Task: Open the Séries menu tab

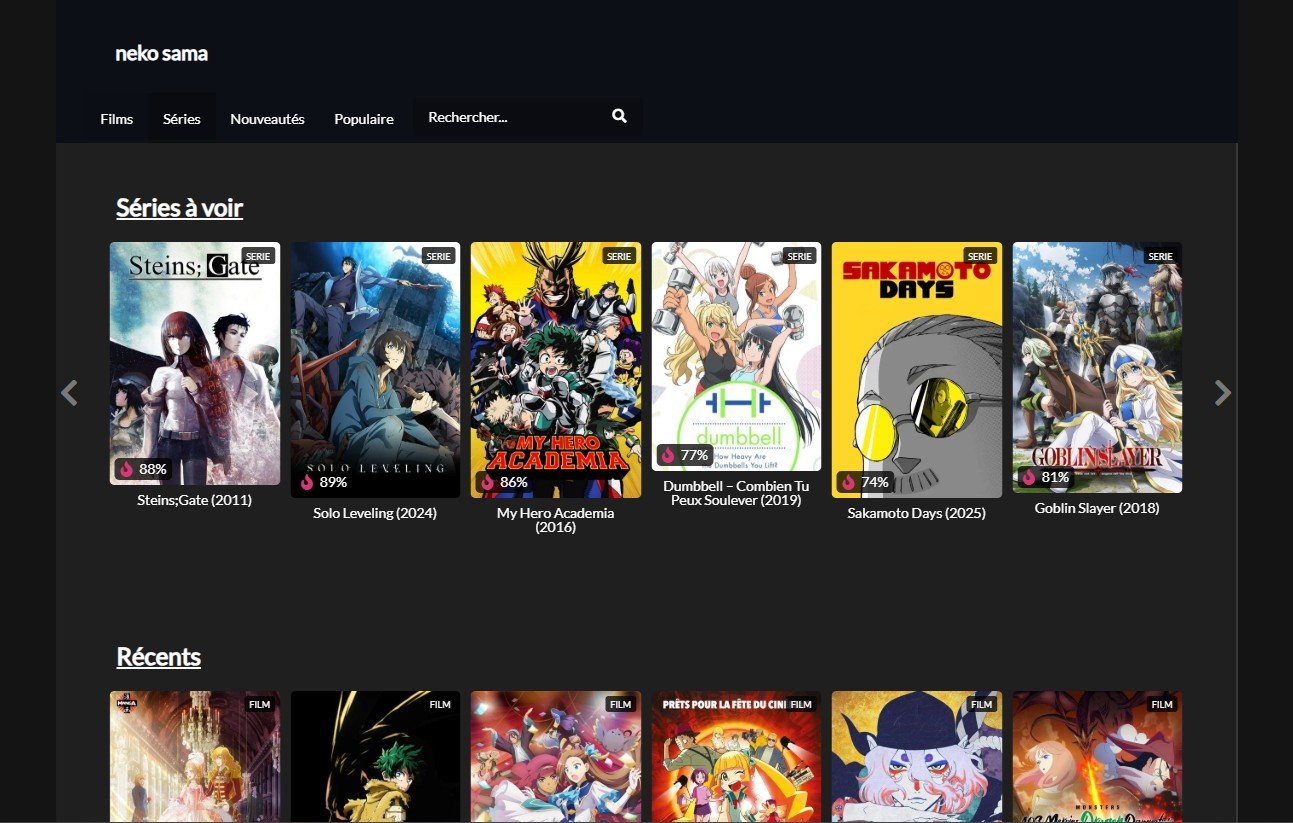Action: [182, 119]
